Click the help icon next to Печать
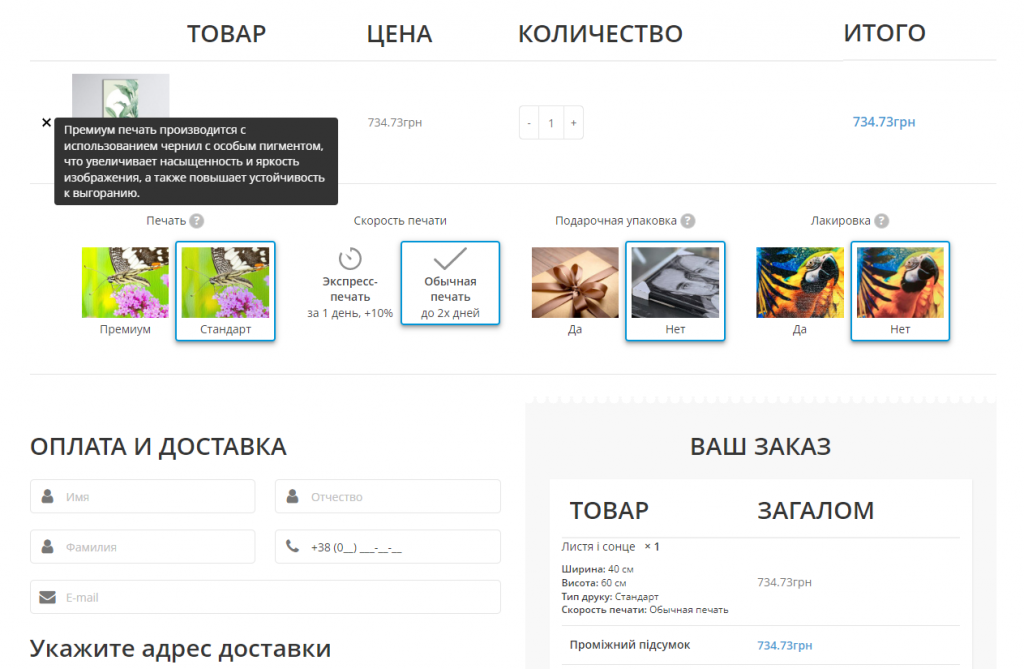The height and width of the screenshot is (669, 1024). (x=197, y=221)
